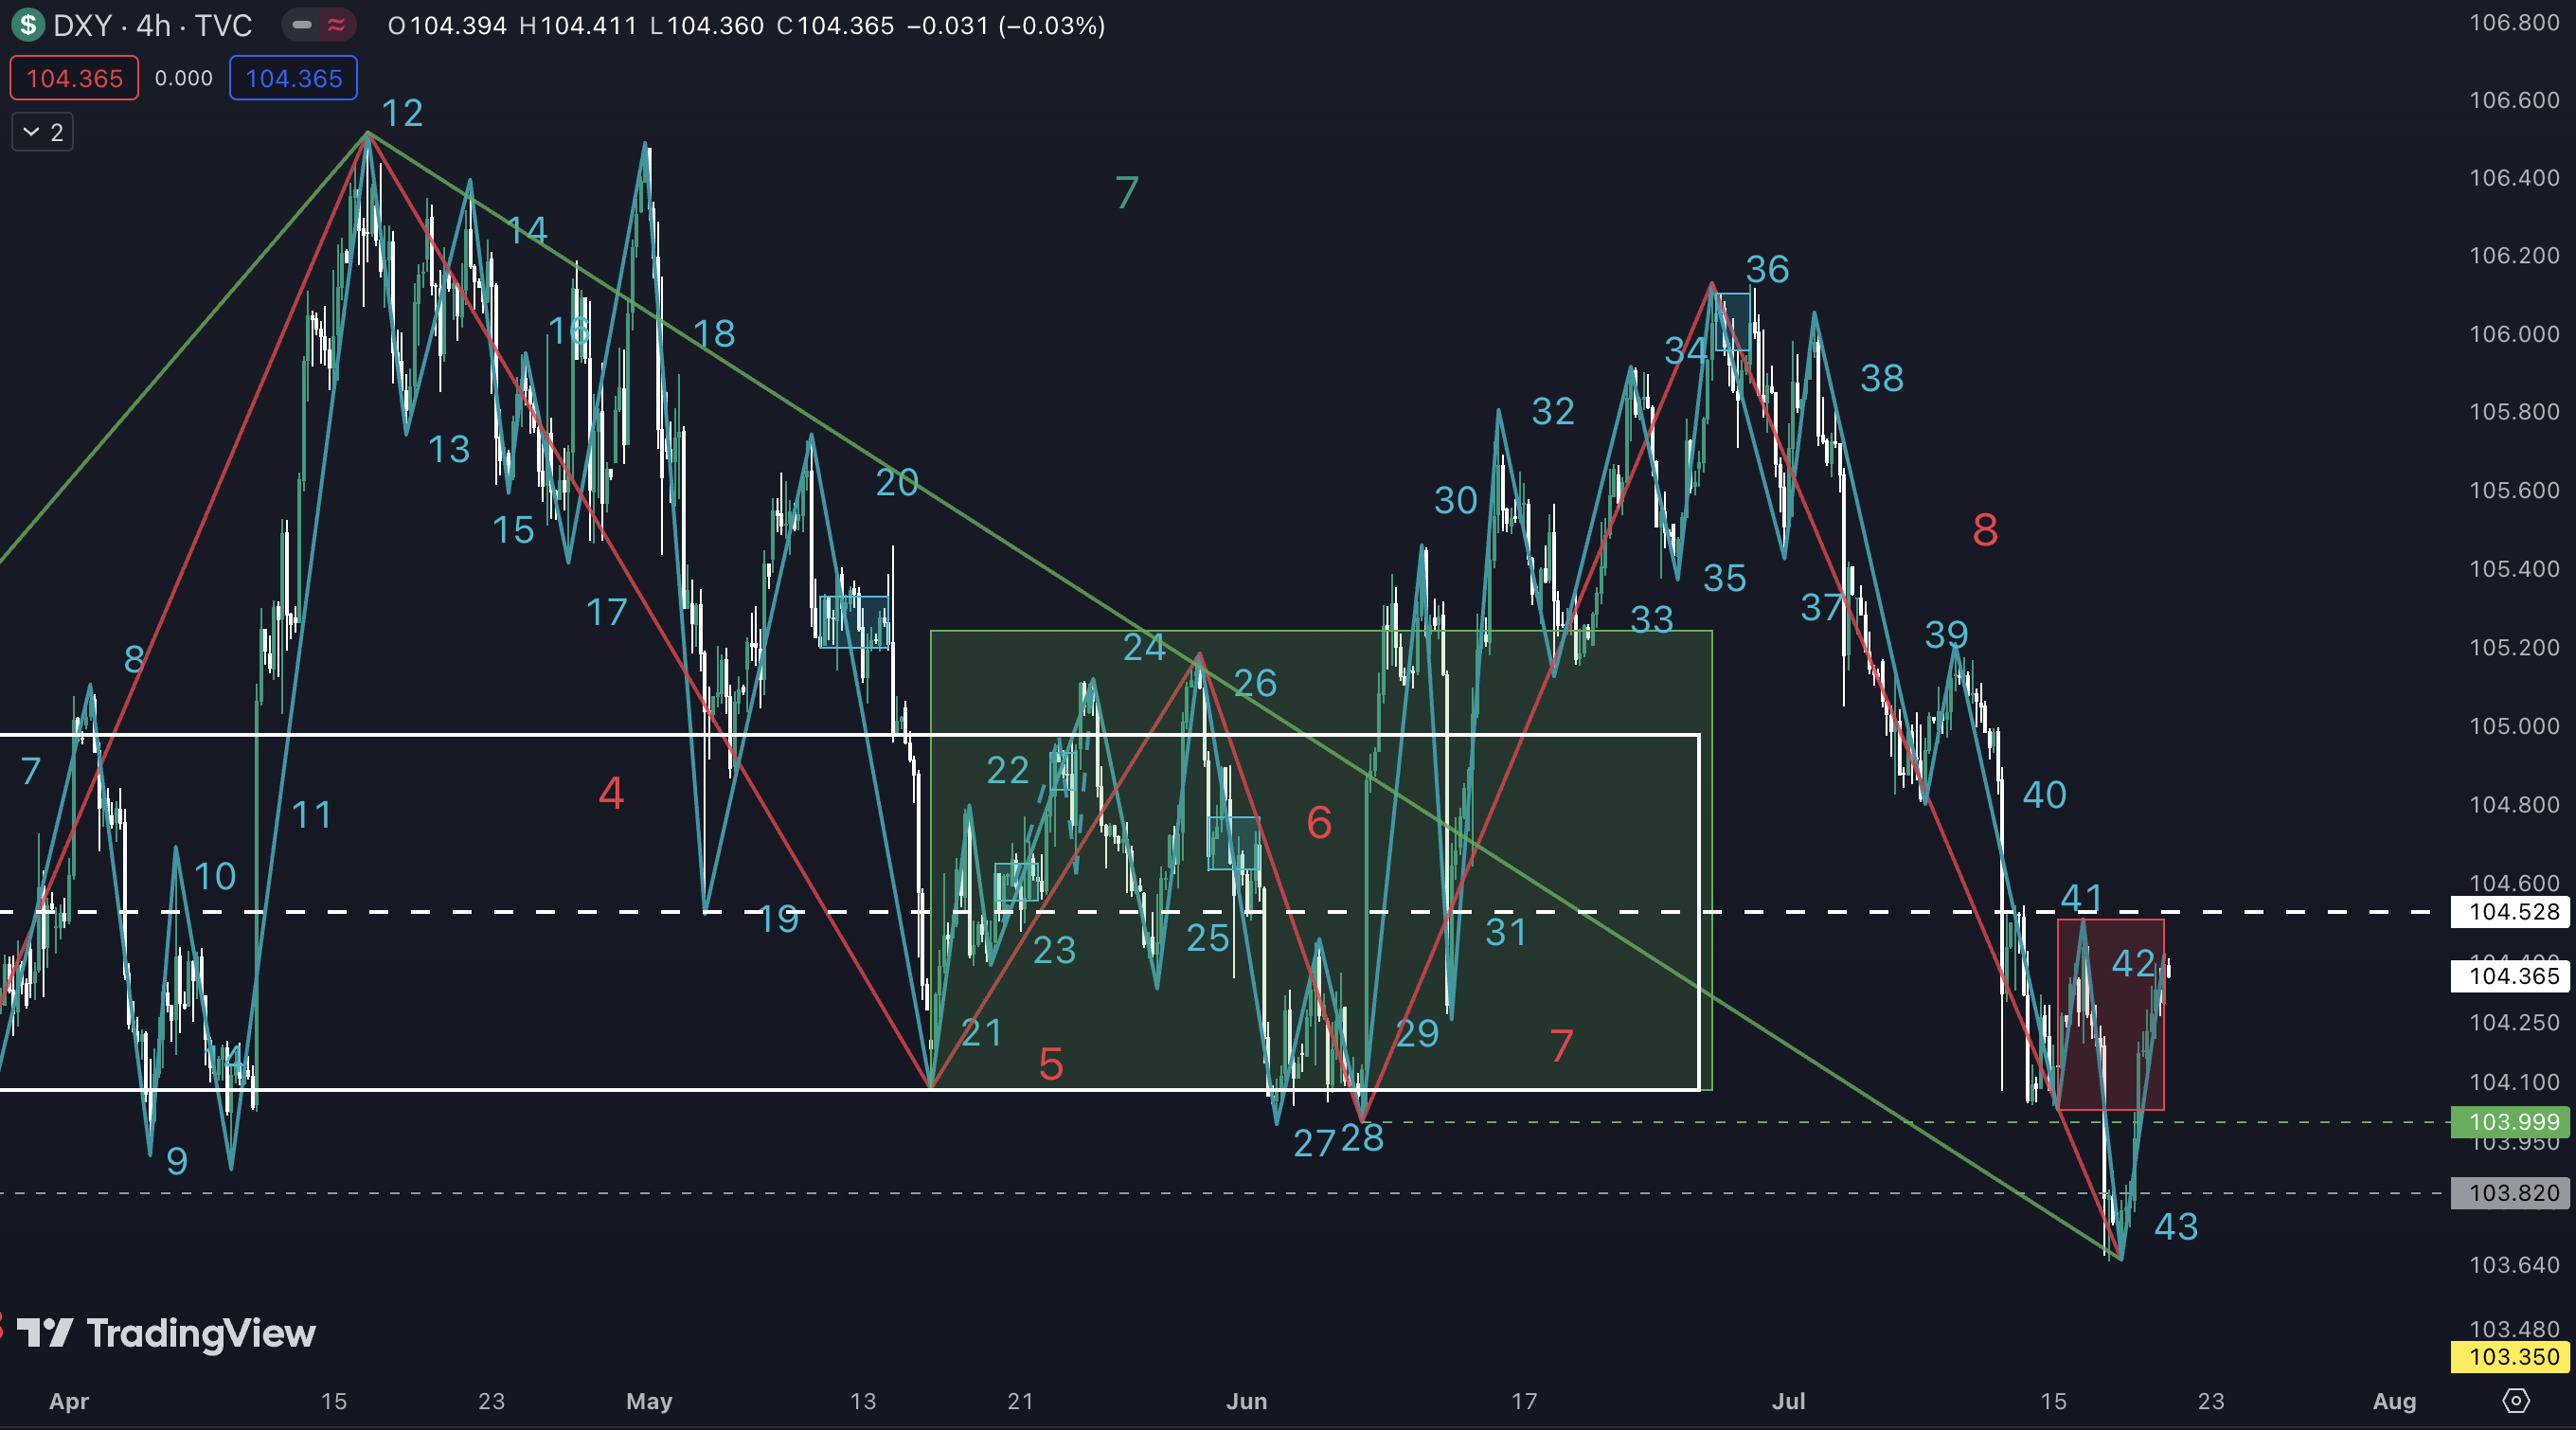Click the gray 103.820 price label
The width and height of the screenshot is (2576, 1430).
pos(2512,1193)
